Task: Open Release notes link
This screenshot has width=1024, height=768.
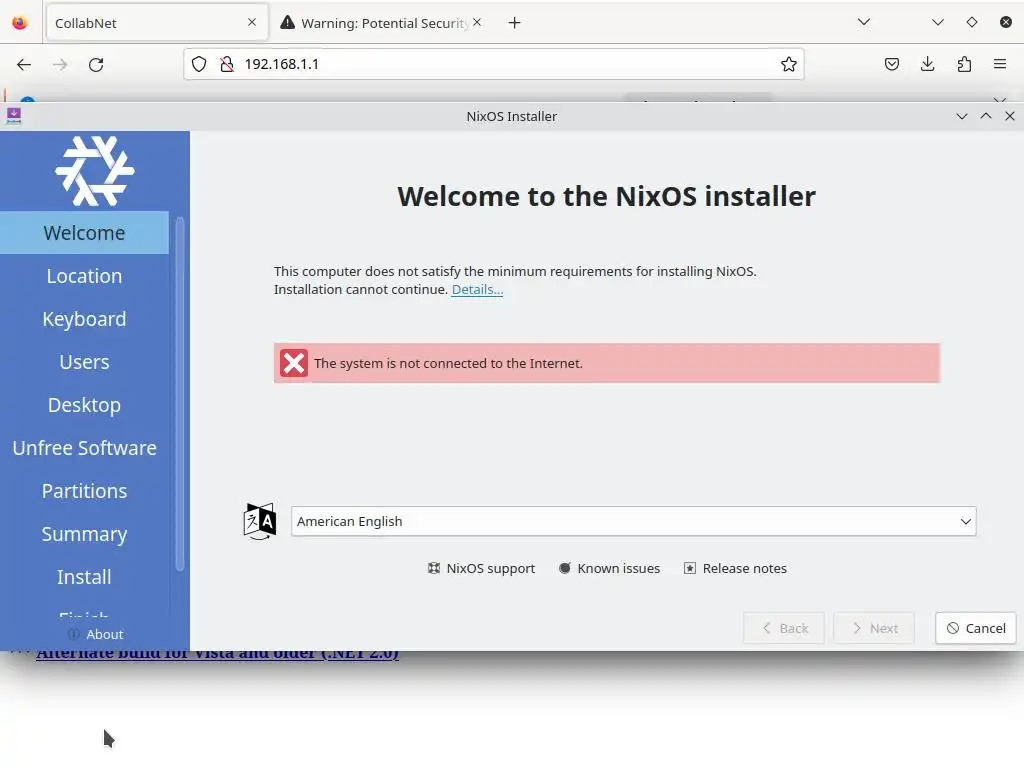Action: [x=735, y=568]
